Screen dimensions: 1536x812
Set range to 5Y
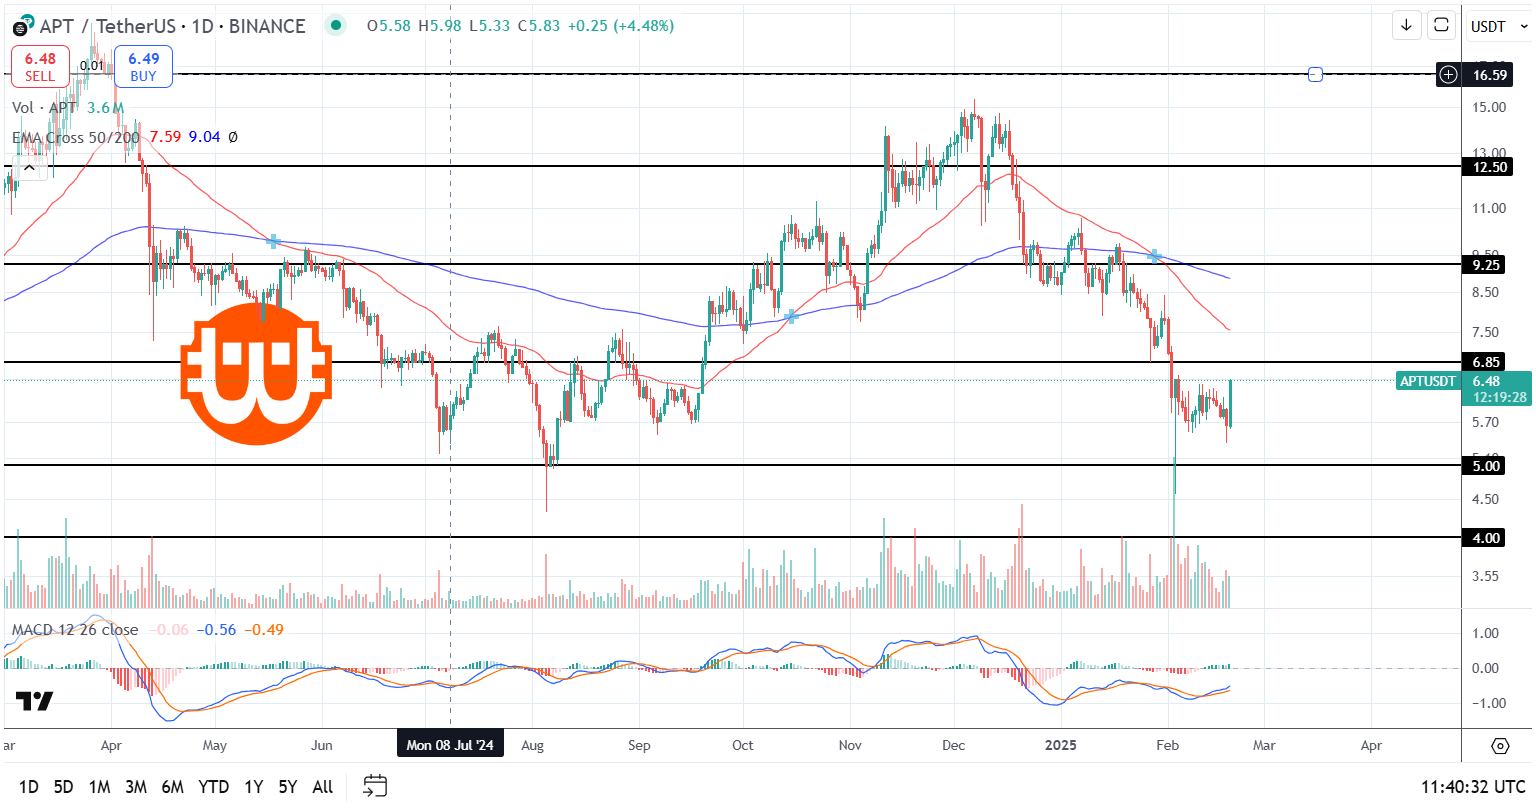(288, 787)
